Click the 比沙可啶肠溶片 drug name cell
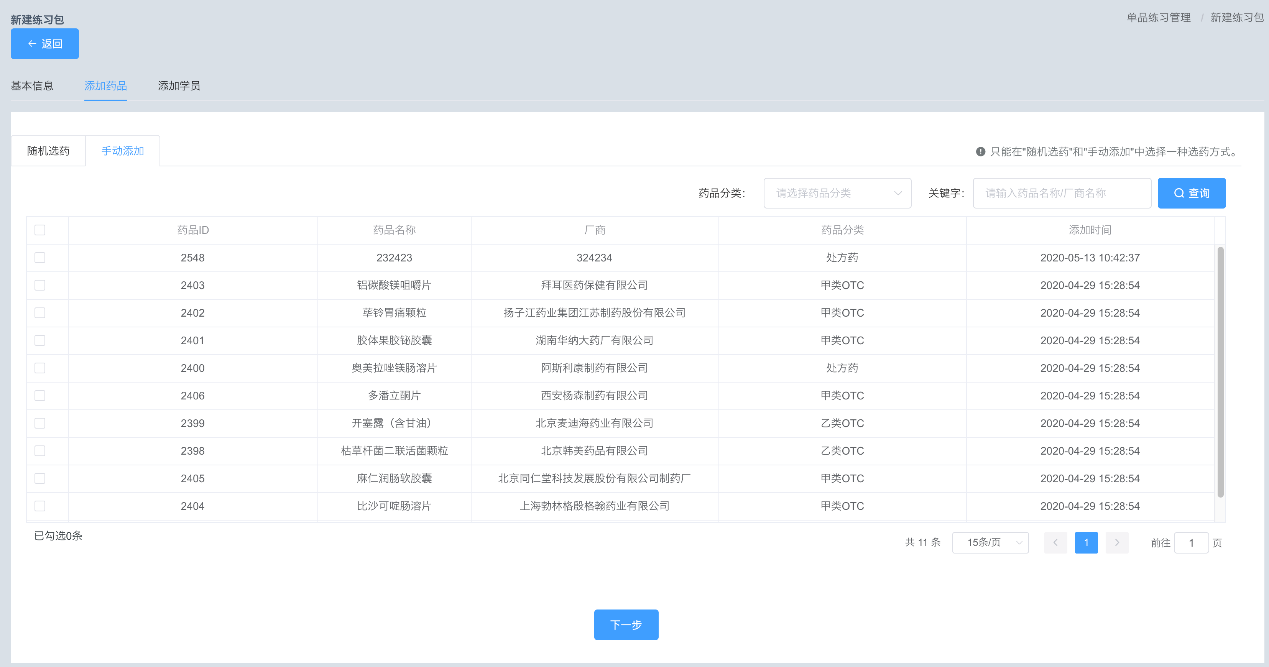The image size is (1269, 667). [394, 506]
